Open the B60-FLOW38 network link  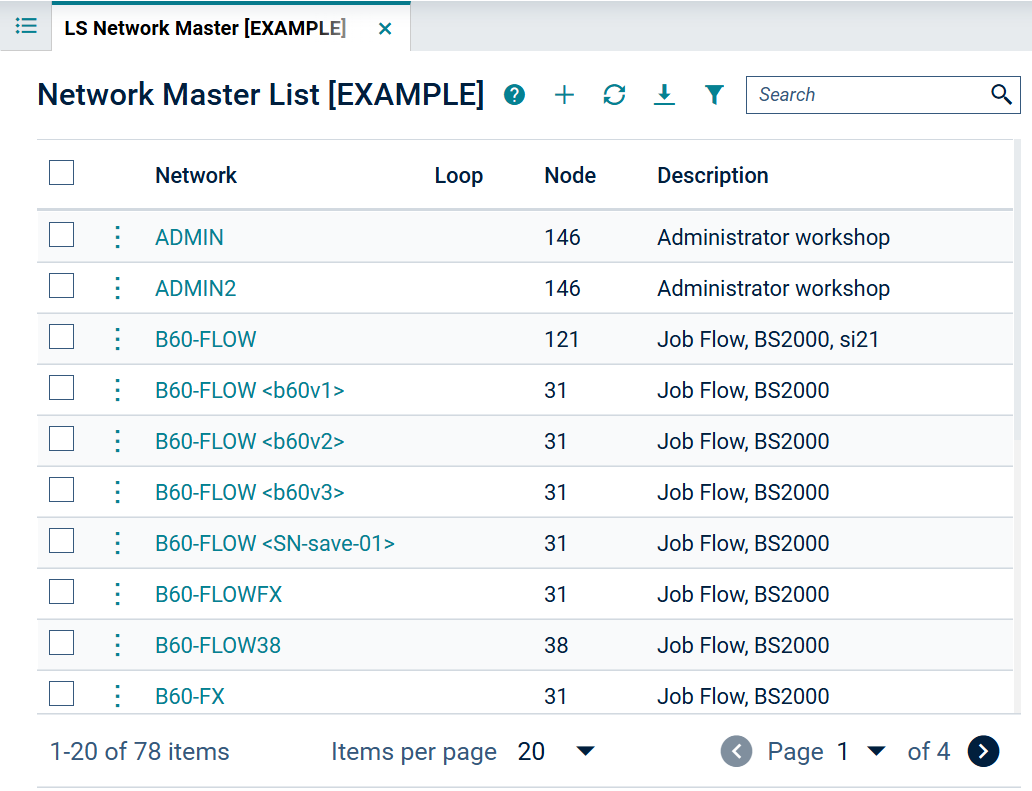click(x=218, y=645)
